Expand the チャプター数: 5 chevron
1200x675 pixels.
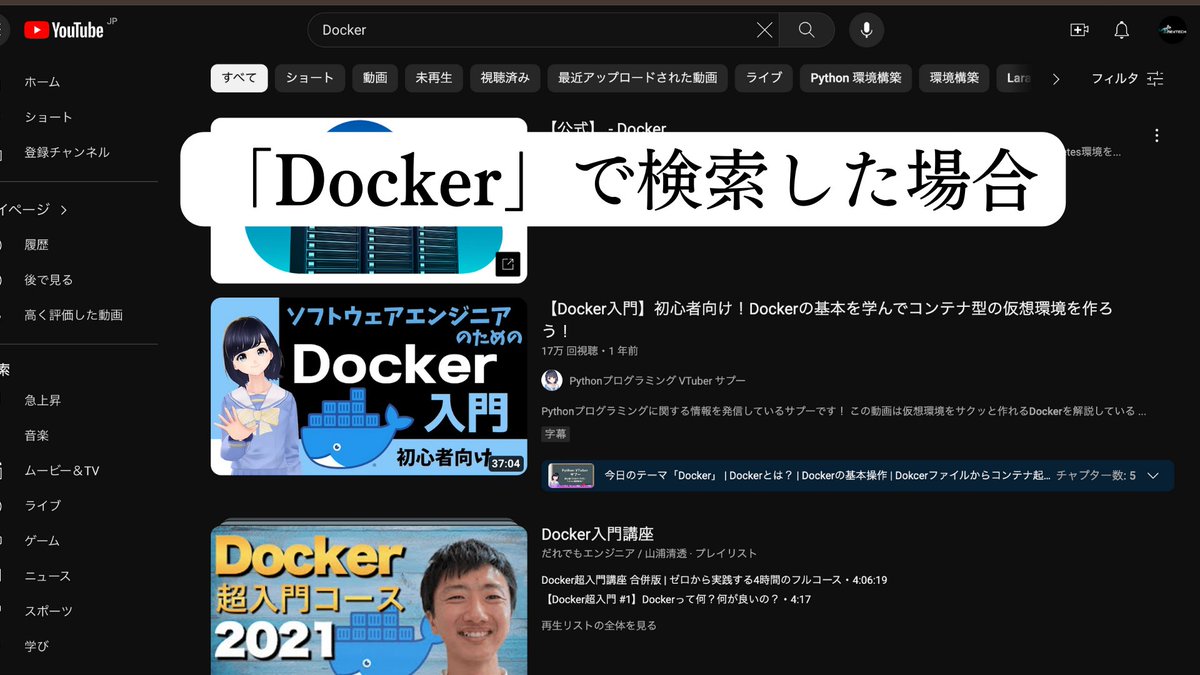pos(1153,476)
